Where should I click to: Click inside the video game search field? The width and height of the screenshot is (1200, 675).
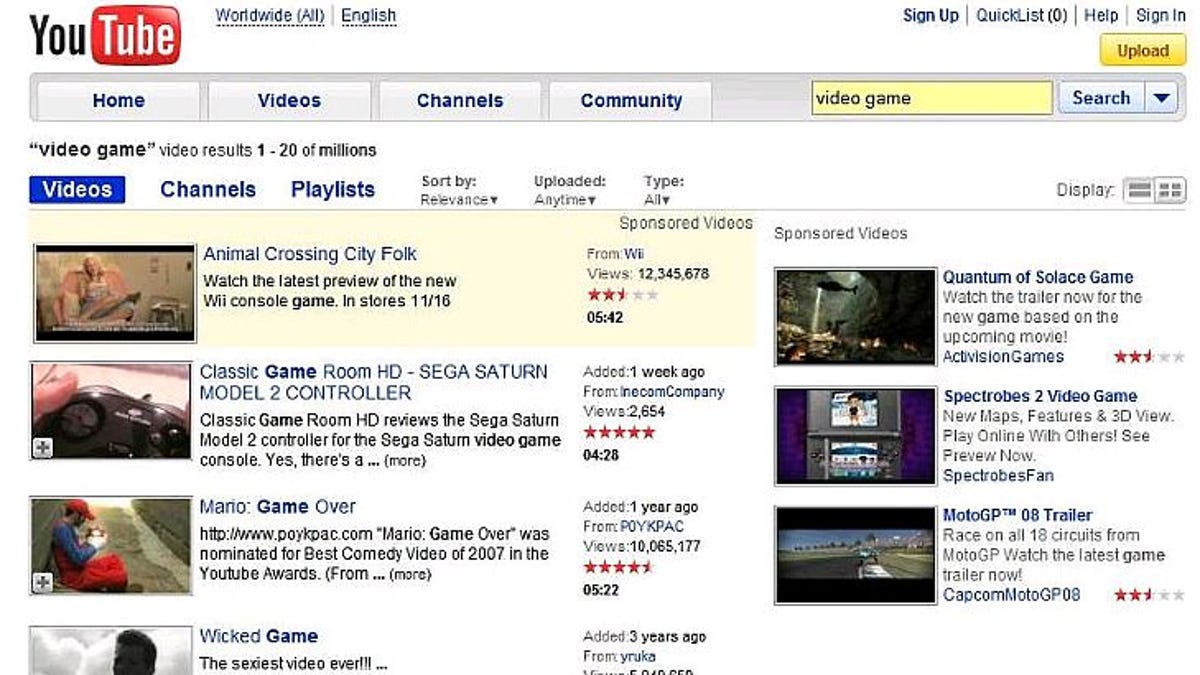[930, 98]
